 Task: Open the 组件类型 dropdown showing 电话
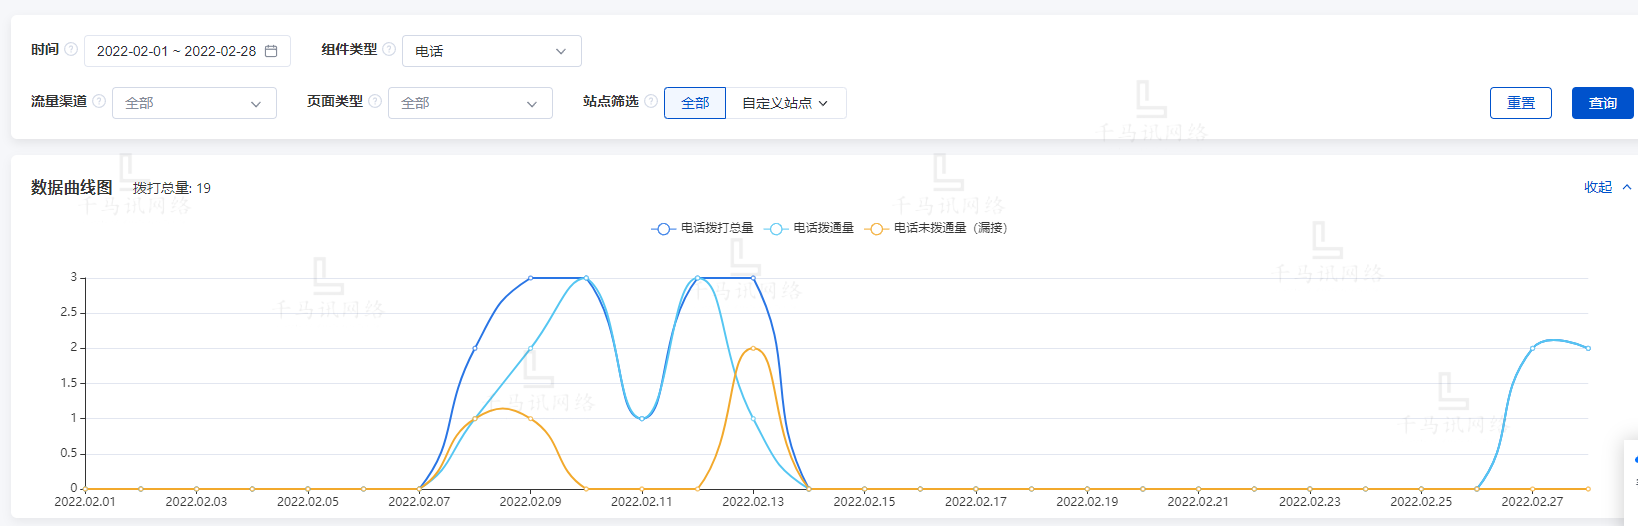pos(491,51)
